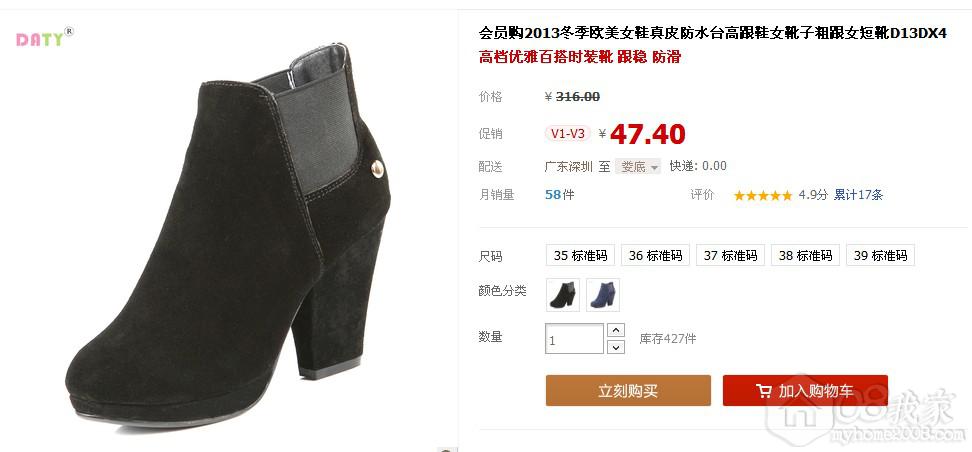
Task: Click the DATY brand logo
Action: point(44,38)
